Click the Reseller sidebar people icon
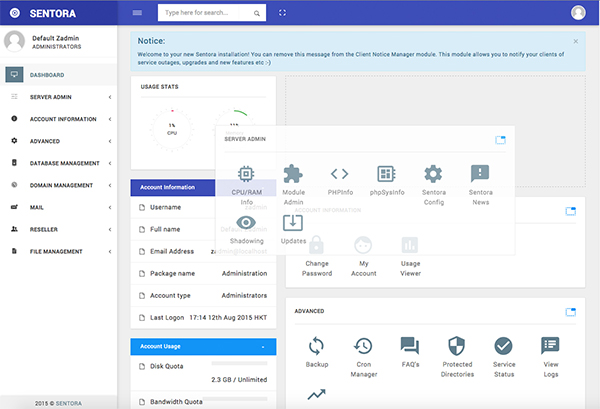Screen dimensions: 600x409 click(x=14, y=229)
